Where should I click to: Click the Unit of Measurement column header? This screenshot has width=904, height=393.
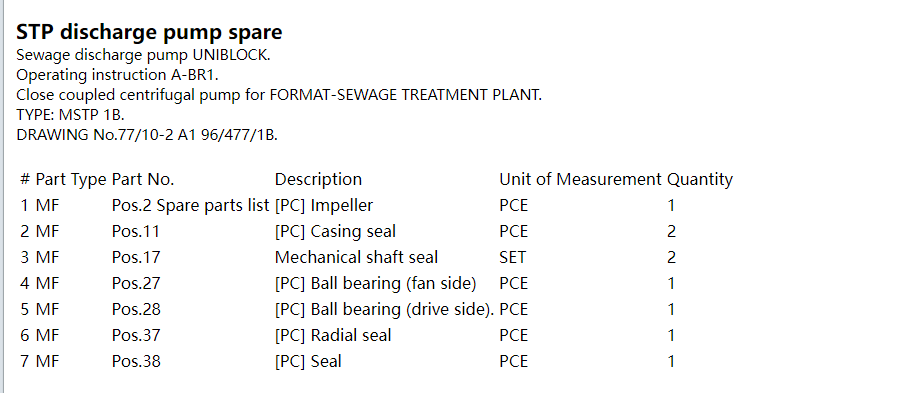point(580,179)
